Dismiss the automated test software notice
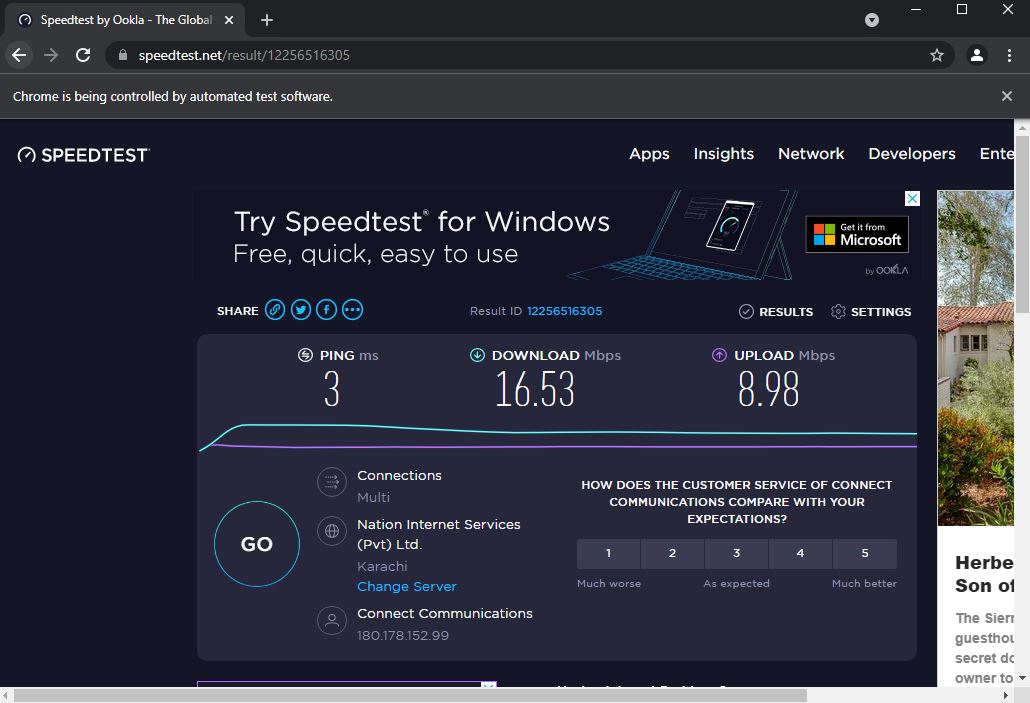This screenshot has width=1030, height=703. point(1006,96)
